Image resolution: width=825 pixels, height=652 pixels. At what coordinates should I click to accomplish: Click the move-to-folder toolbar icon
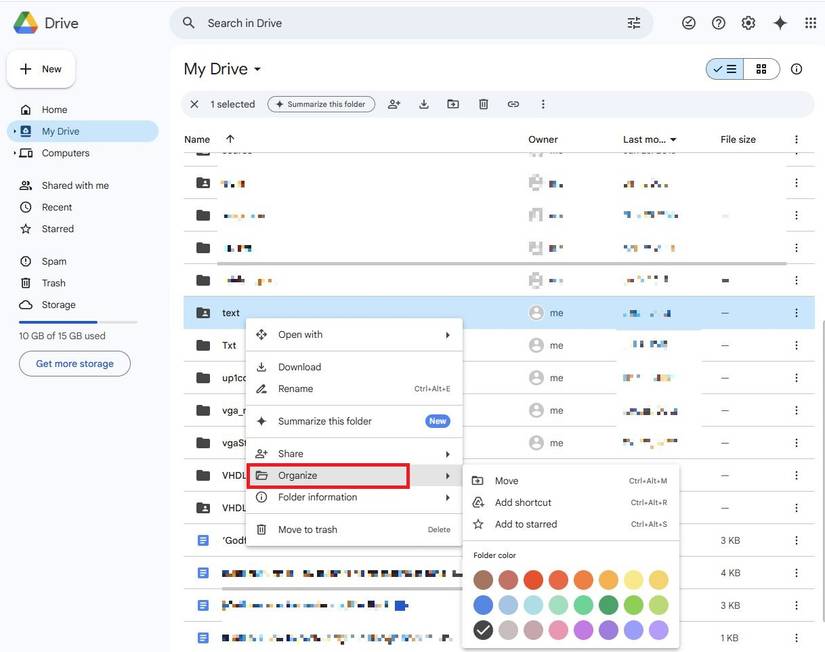[453, 104]
